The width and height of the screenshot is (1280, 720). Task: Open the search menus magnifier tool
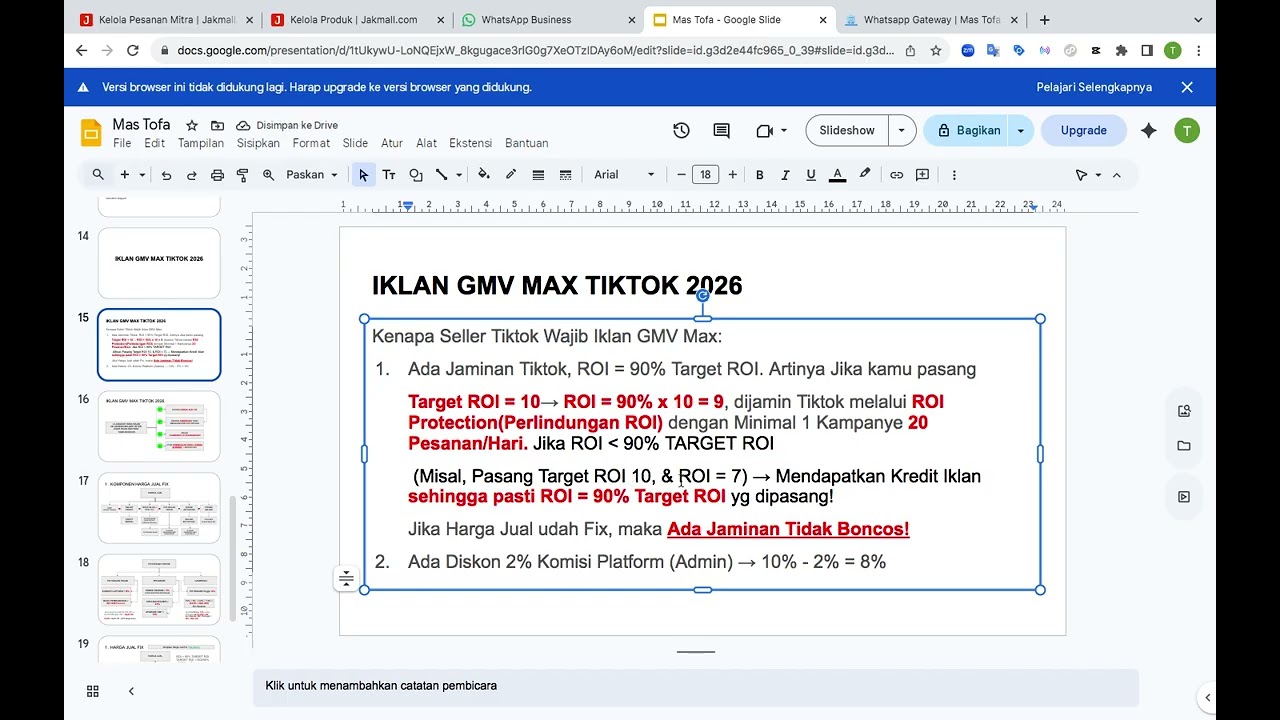(98, 175)
